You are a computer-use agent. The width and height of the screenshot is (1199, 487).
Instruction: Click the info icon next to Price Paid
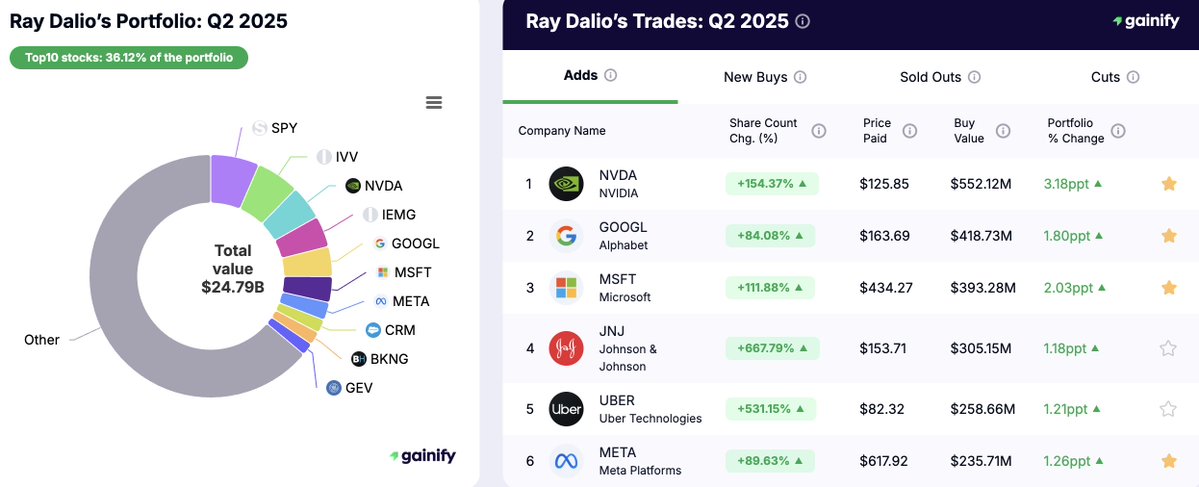coord(909,131)
